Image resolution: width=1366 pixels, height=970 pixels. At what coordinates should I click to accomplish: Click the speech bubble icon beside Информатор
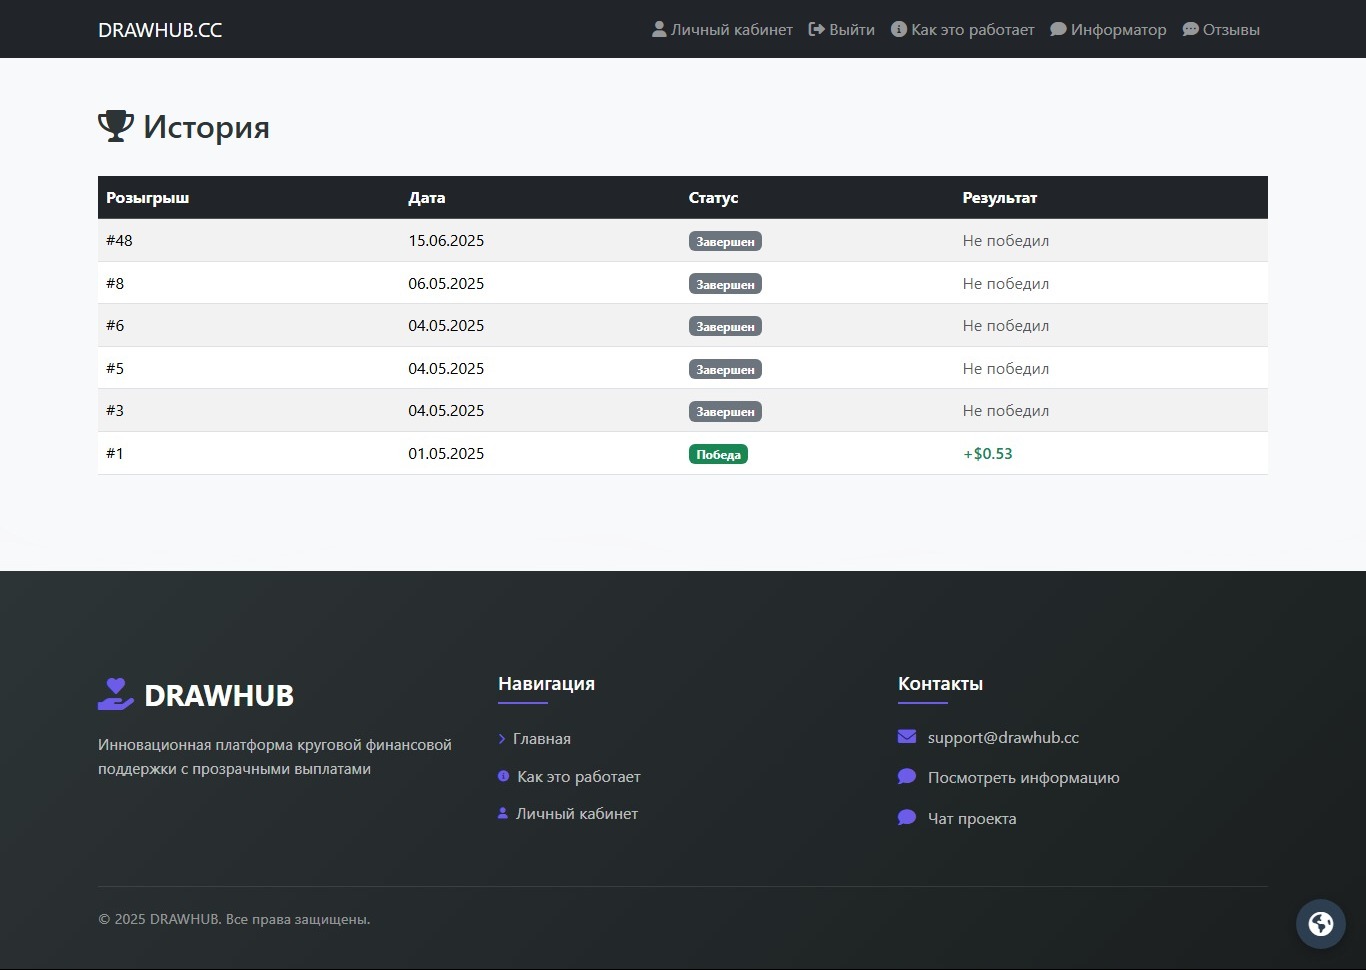pyautogui.click(x=1058, y=29)
